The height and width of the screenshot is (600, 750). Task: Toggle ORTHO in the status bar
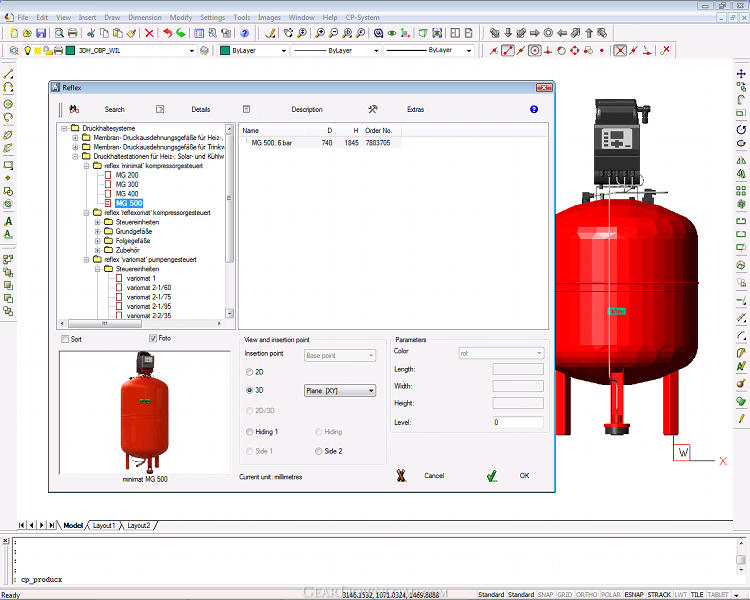tap(586, 594)
